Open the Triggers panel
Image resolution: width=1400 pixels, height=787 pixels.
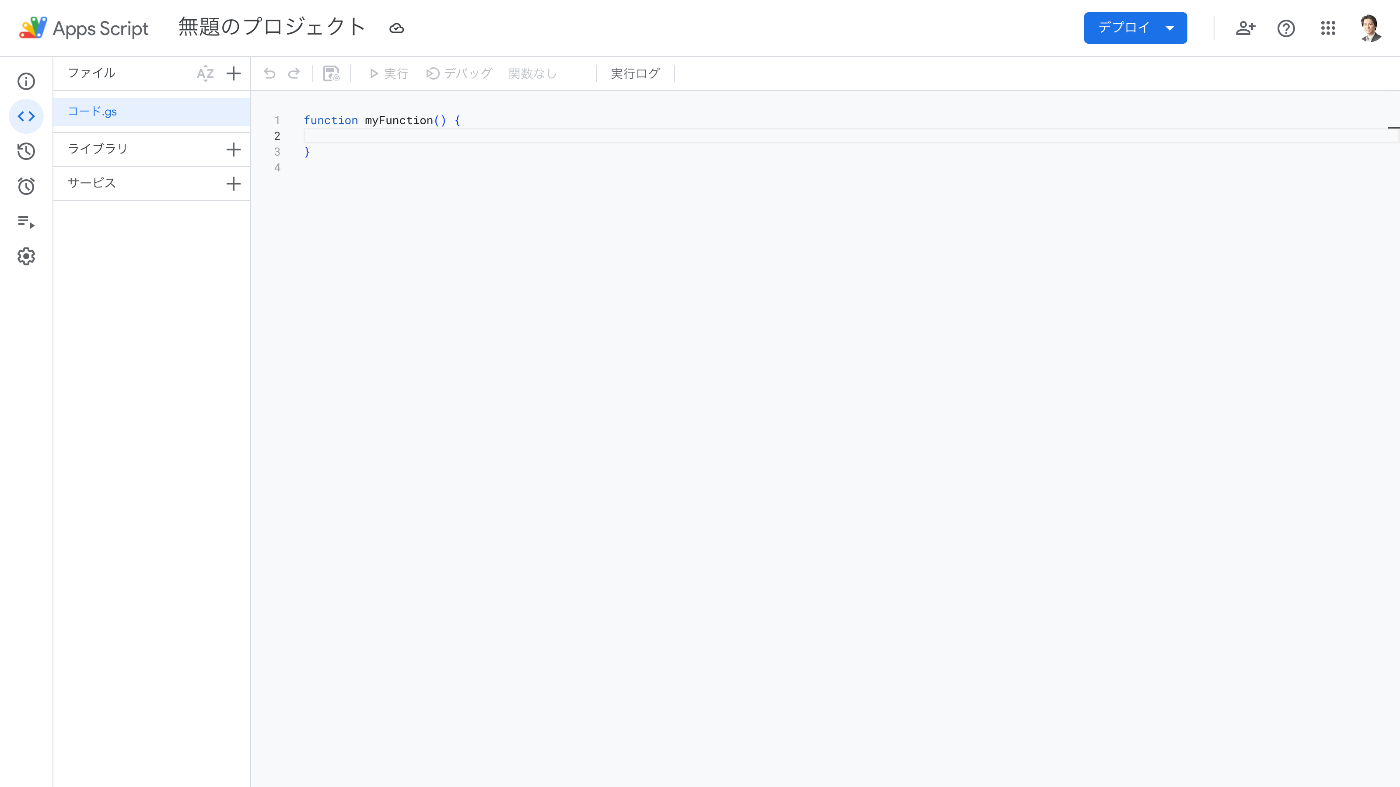[26, 186]
